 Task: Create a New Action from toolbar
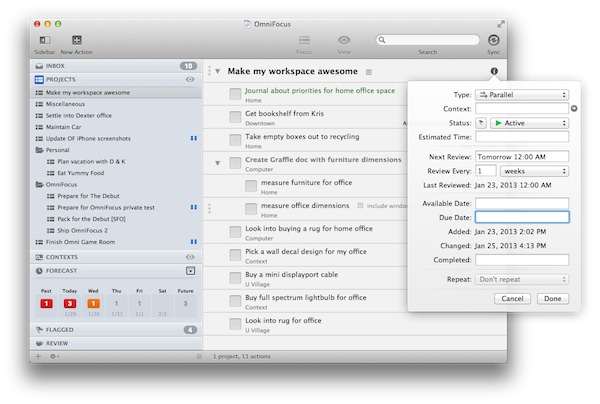pyautogui.click(x=77, y=40)
